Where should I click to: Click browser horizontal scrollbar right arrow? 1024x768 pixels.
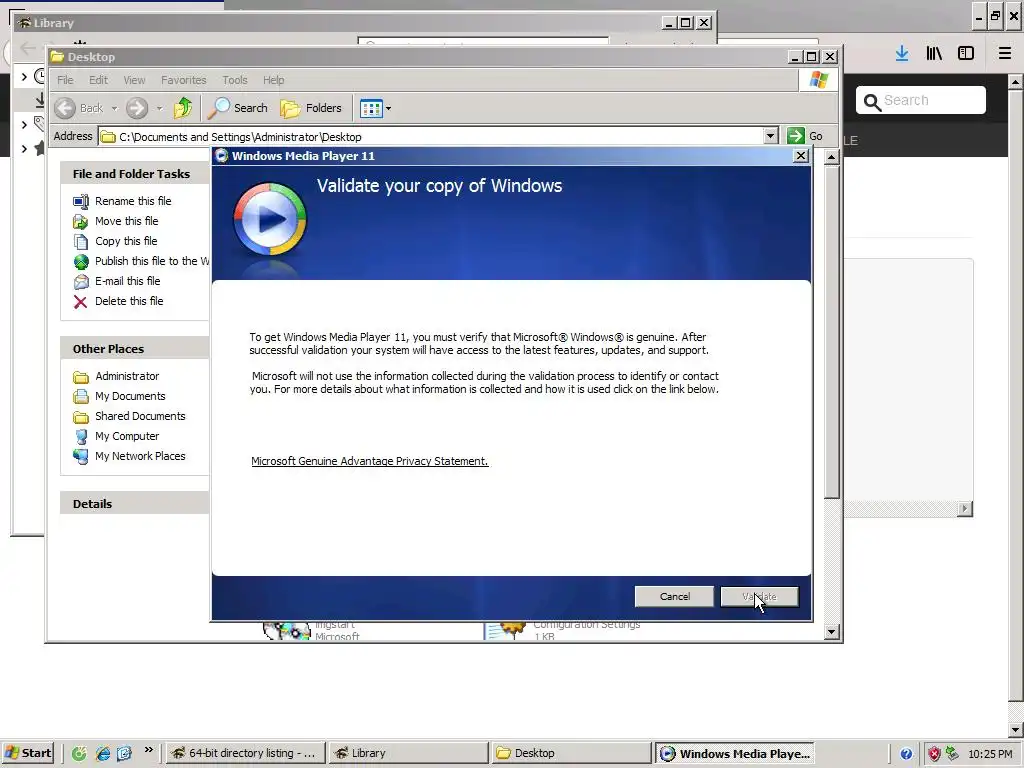[965, 509]
